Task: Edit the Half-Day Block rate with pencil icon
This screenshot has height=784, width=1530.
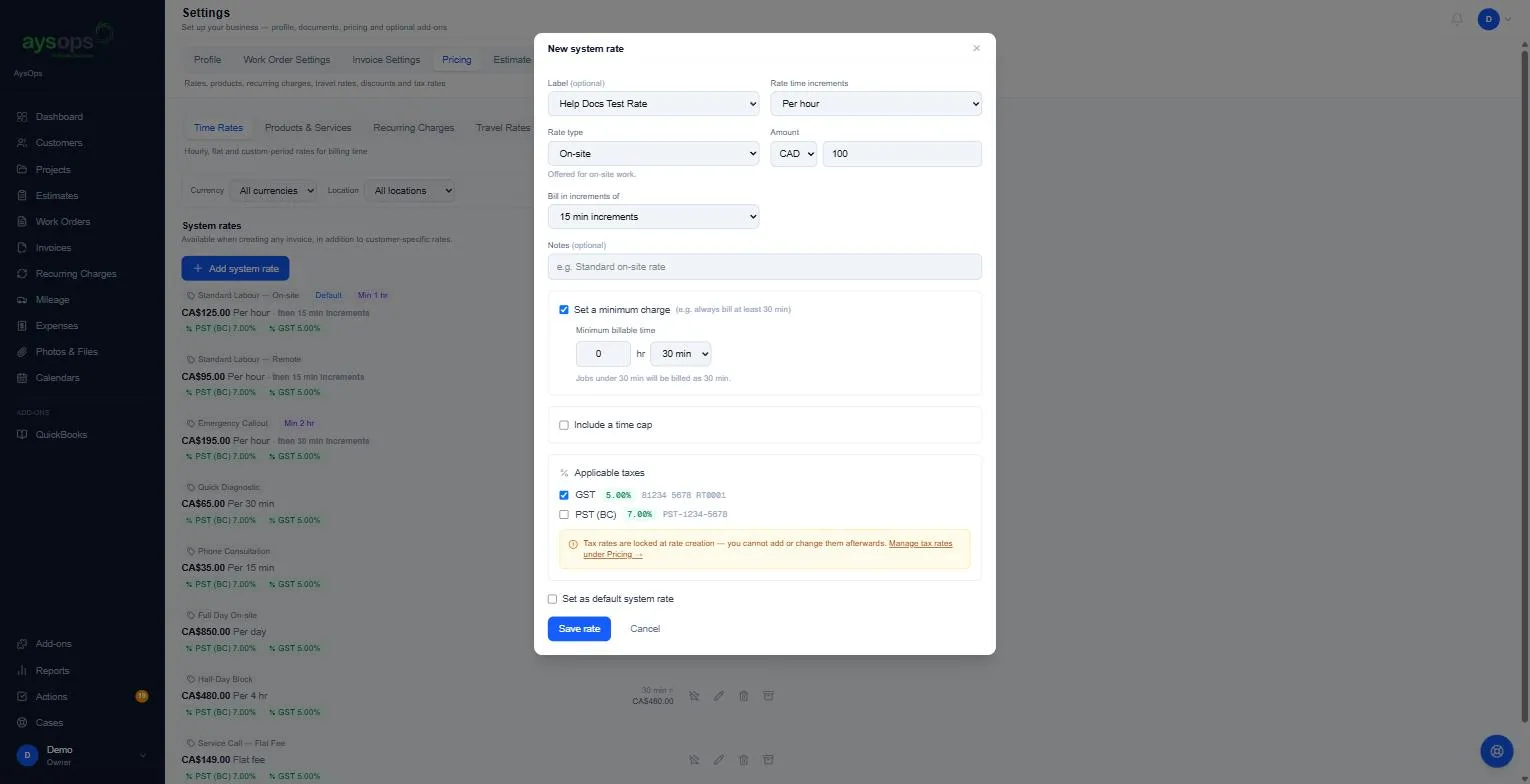Action: 718,696
